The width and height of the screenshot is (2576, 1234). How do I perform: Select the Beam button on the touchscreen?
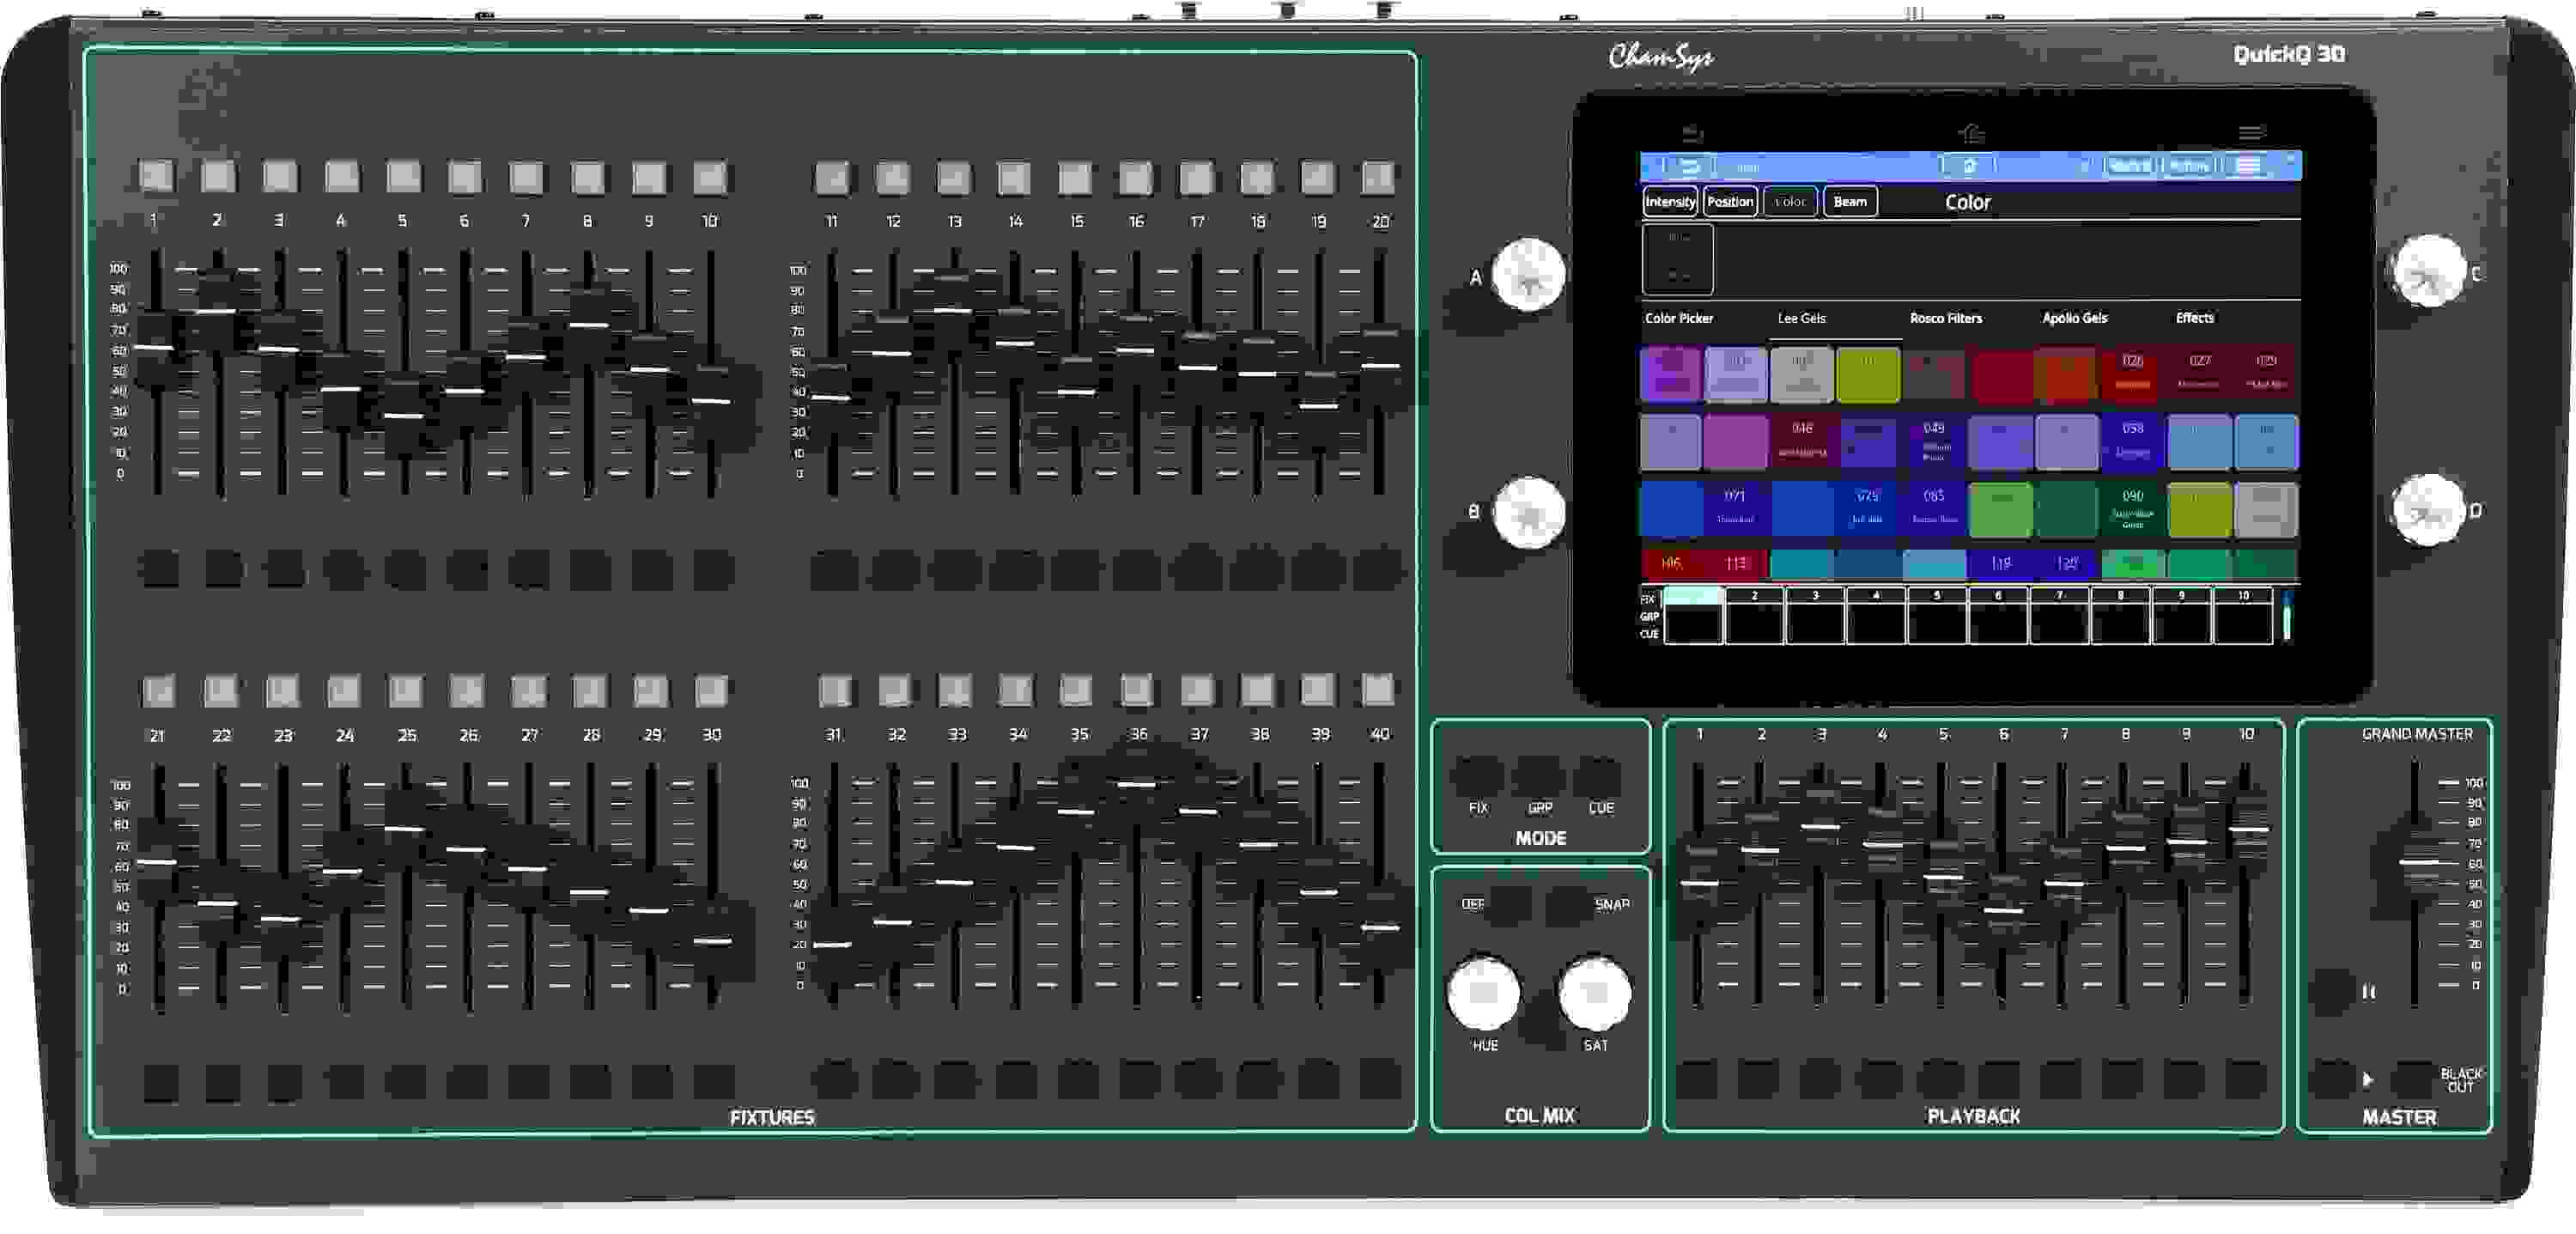[1850, 201]
